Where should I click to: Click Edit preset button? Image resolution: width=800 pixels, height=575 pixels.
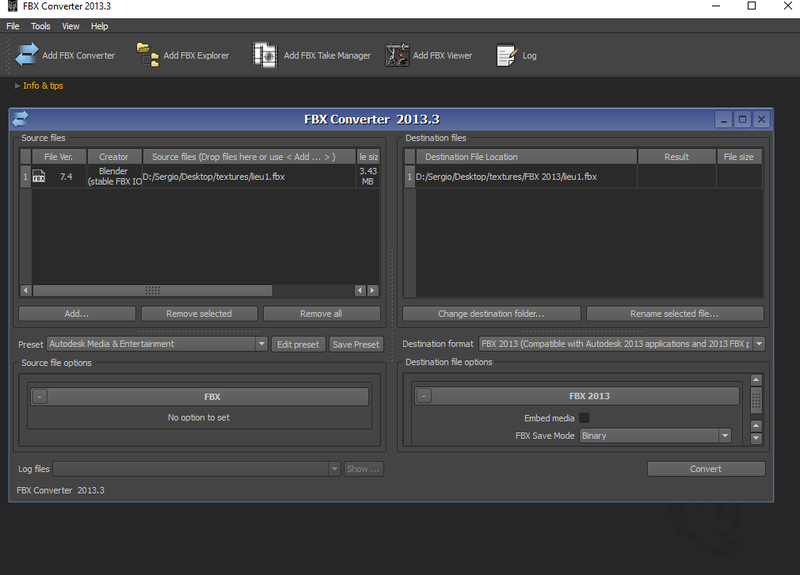tap(298, 344)
